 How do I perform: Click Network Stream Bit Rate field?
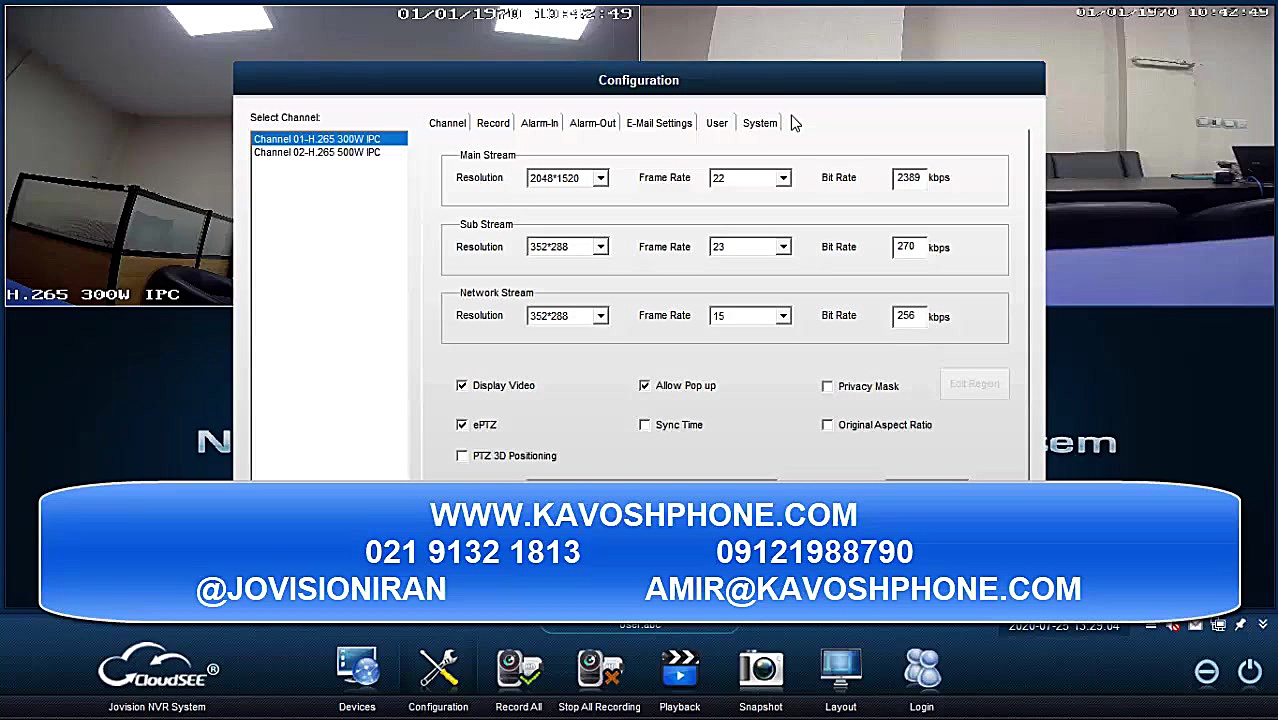909,316
